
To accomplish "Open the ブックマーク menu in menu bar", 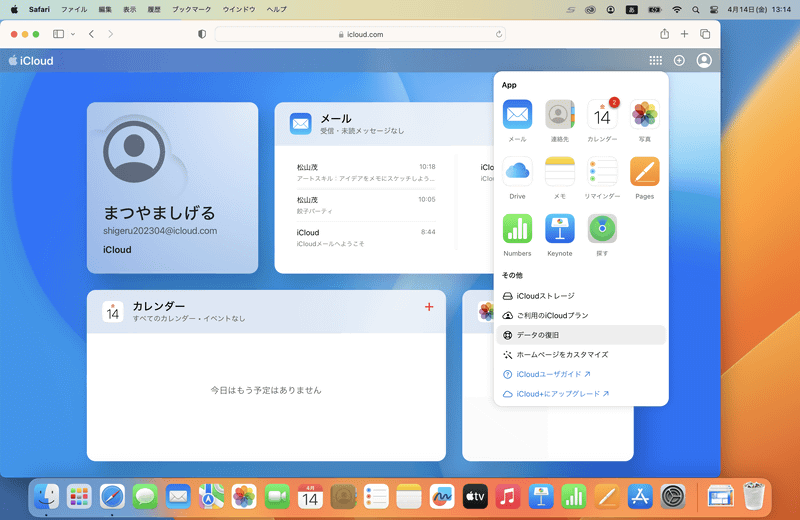I will tap(191, 9).
